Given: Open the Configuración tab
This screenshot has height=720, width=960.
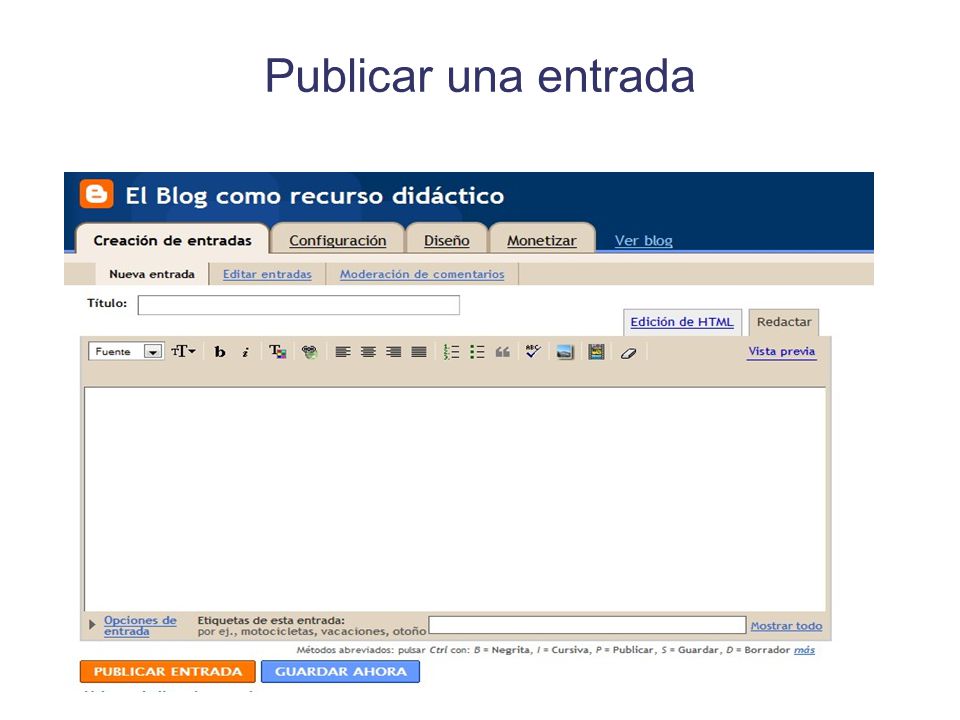Looking at the screenshot, I should [x=337, y=241].
